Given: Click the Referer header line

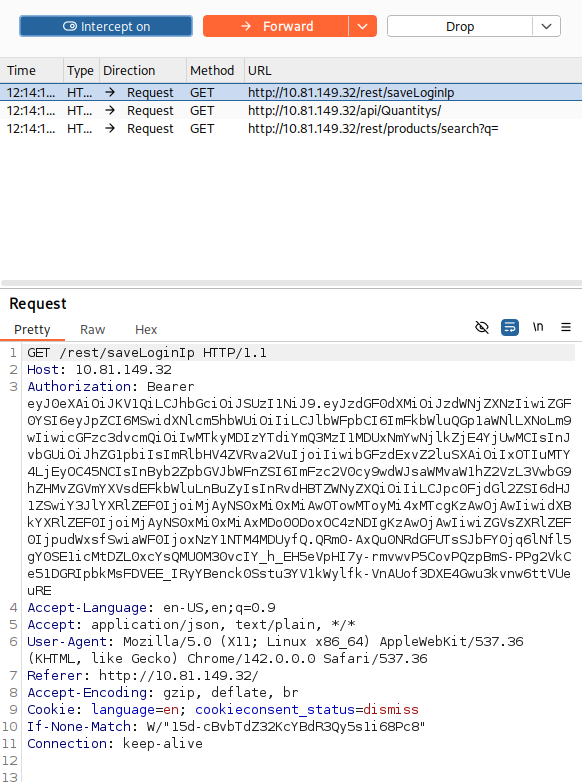Looking at the screenshot, I should 143,675.
